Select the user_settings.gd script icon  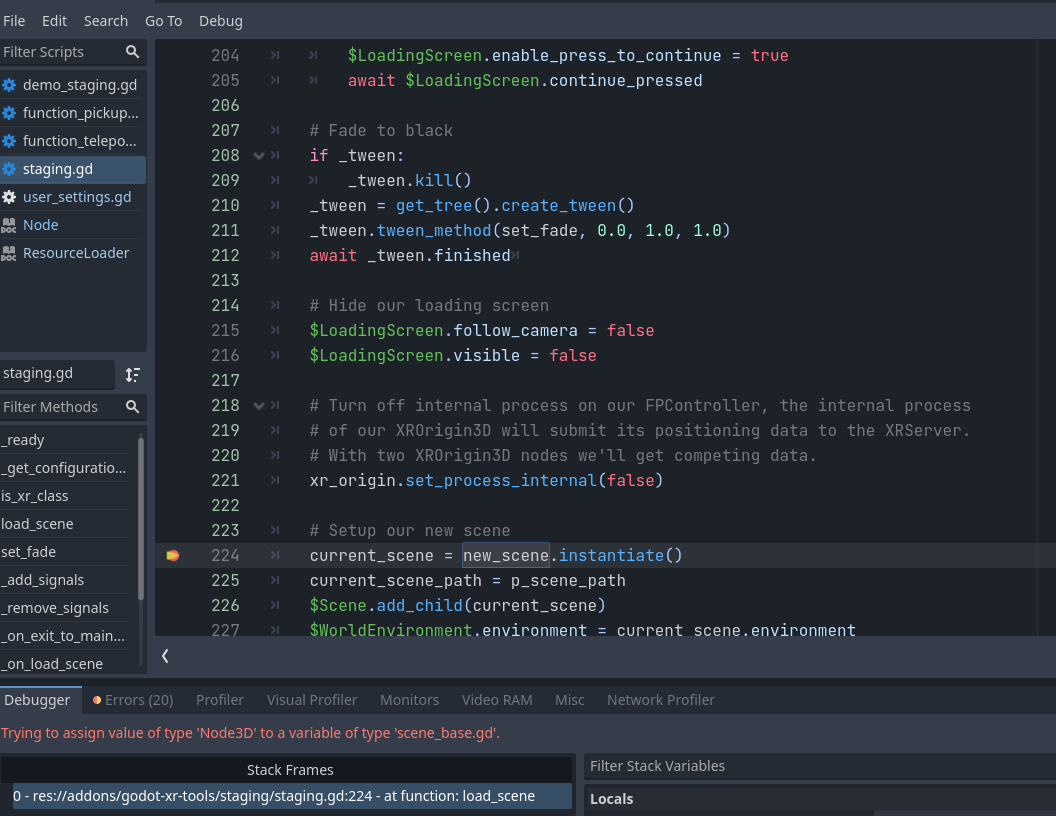[10, 197]
